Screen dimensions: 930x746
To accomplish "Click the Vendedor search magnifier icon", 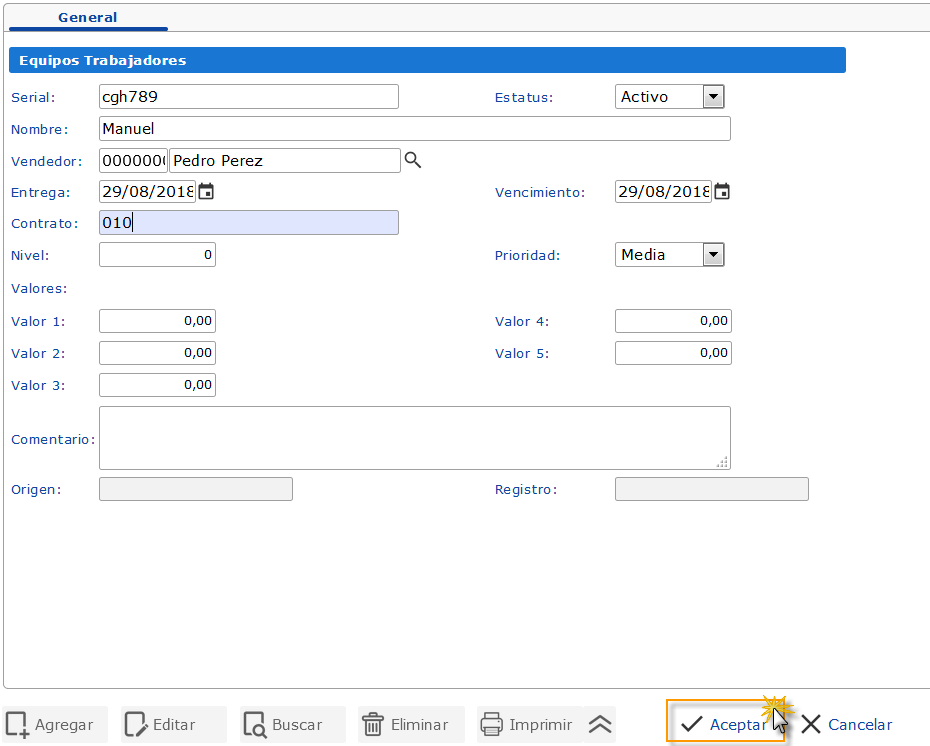I will click(413, 160).
